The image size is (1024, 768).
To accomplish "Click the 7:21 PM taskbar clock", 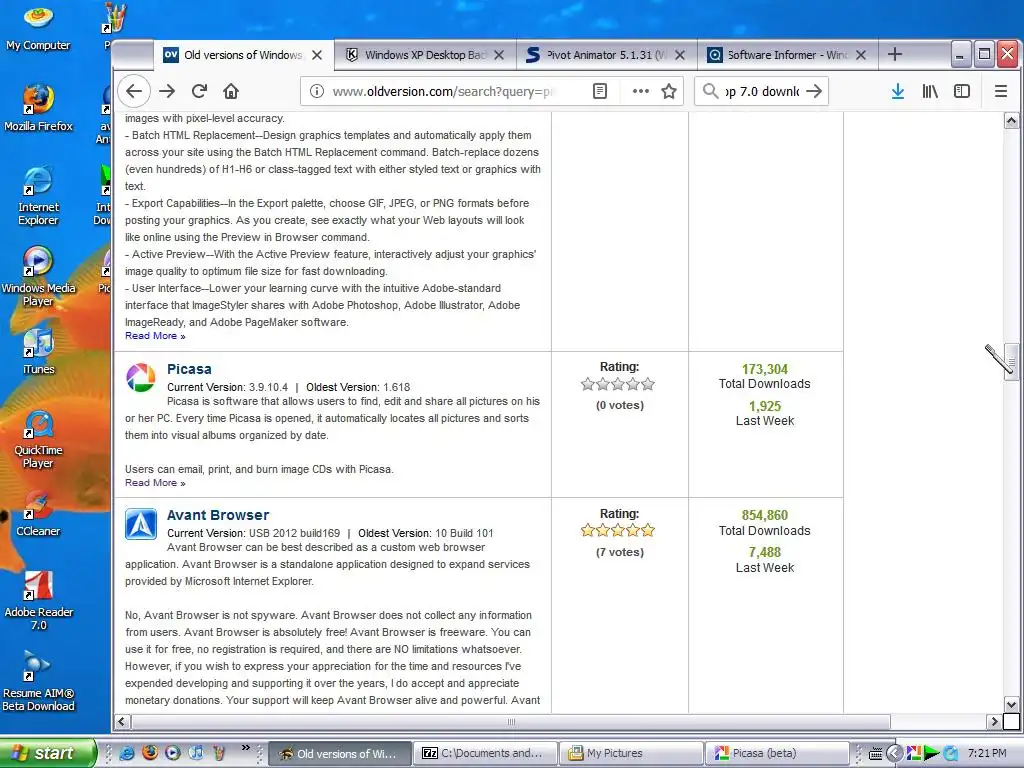I will (x=987, y=753).
